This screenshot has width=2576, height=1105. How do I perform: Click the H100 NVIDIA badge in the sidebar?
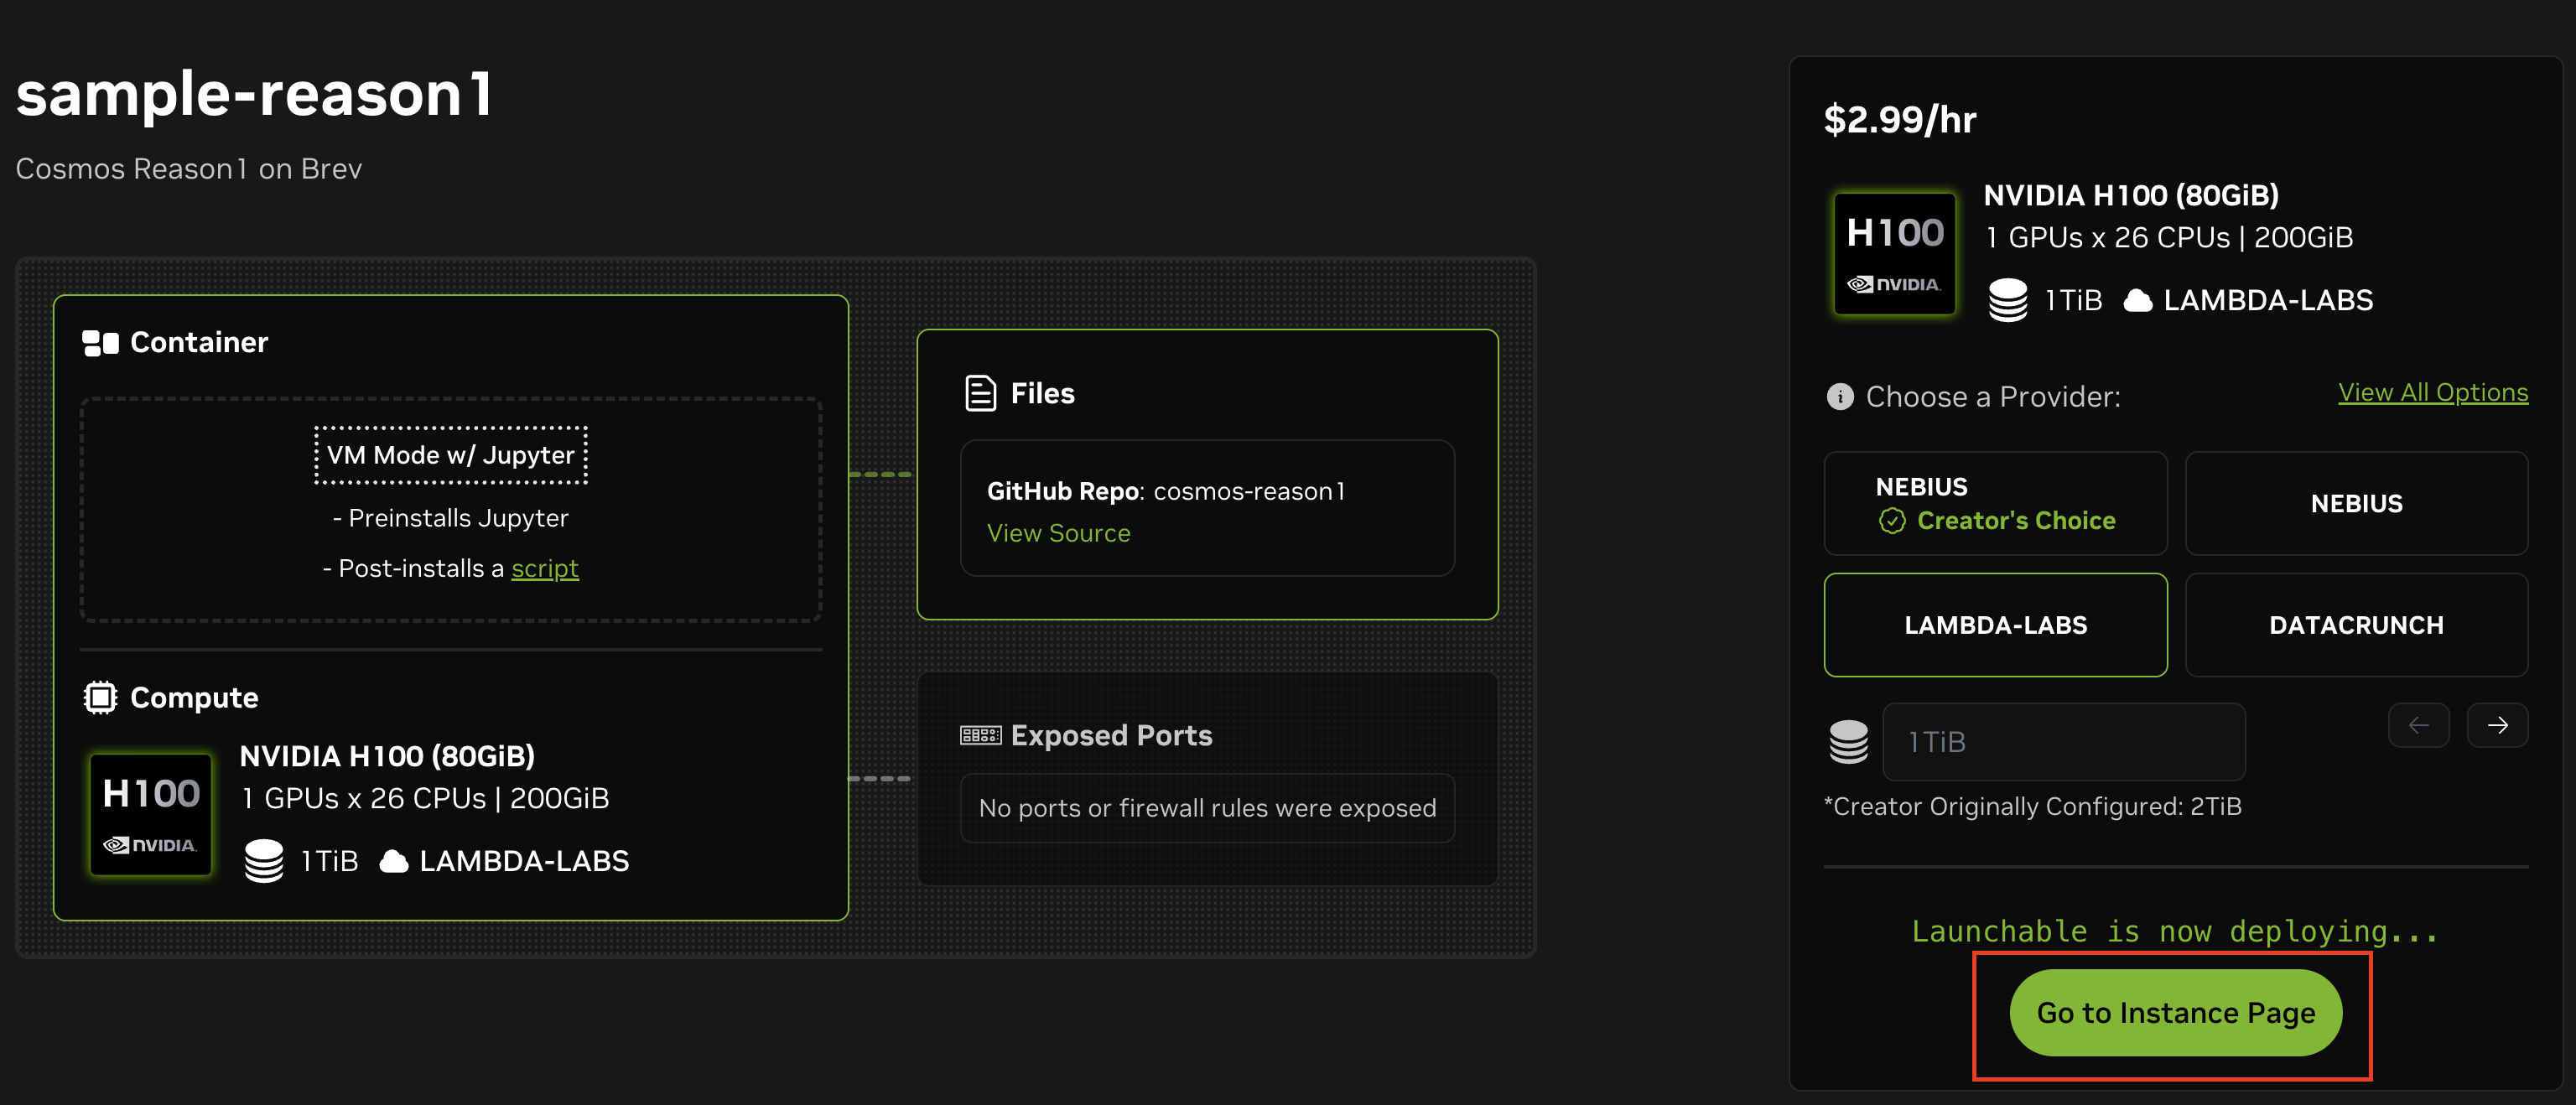(x=1893, y=253)
